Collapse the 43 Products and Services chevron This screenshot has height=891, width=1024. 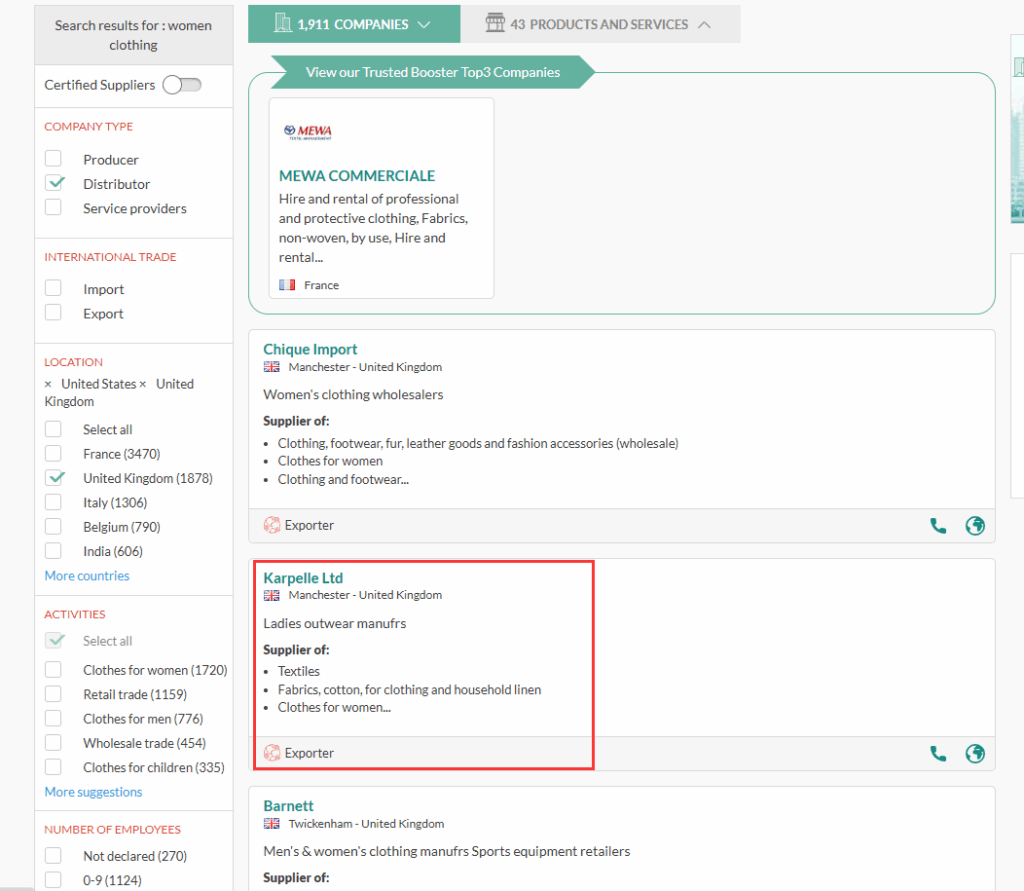pyautogui.click(x=704, y=24)
